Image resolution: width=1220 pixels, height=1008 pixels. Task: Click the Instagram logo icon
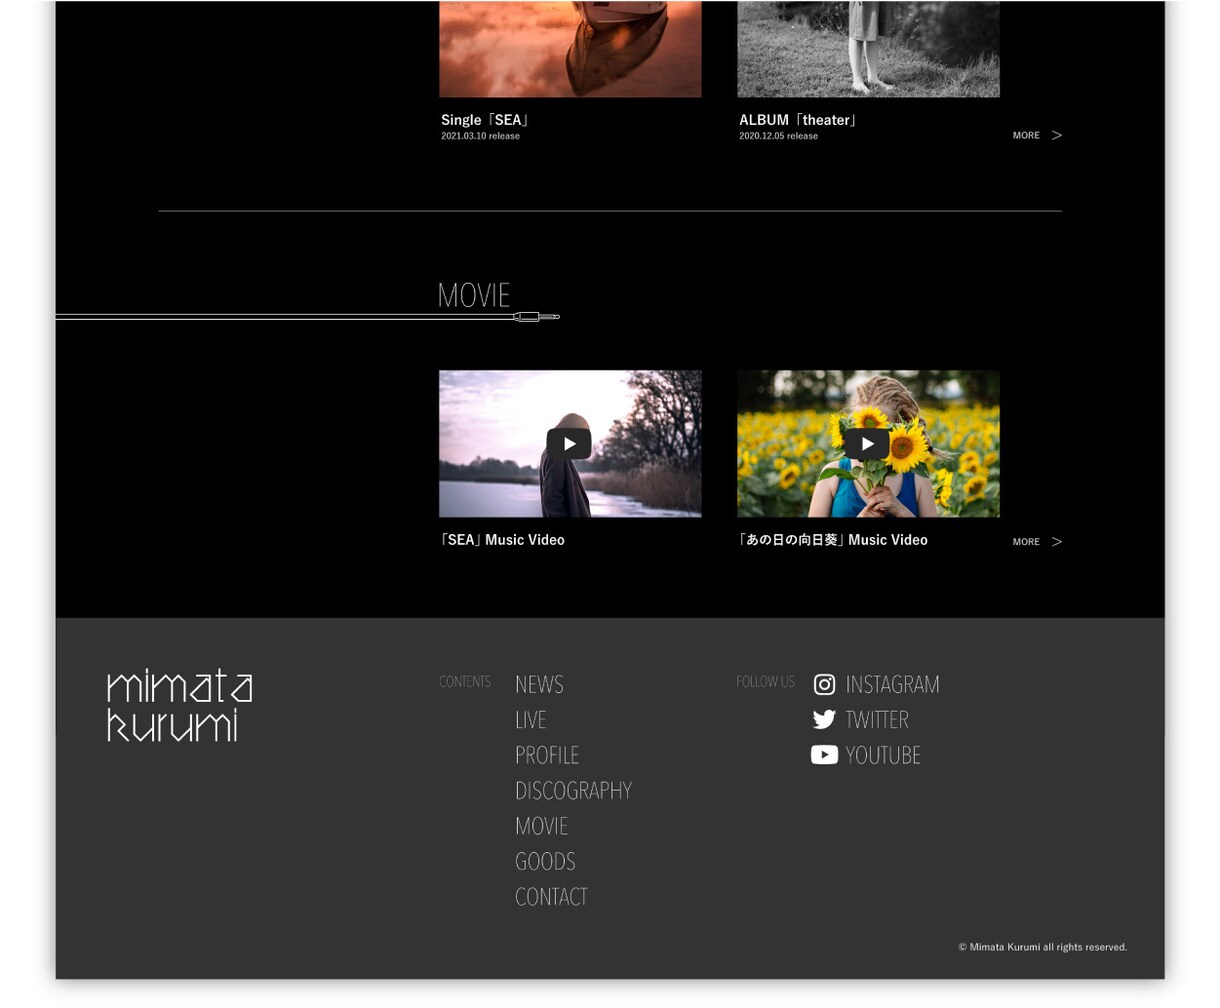[x=824, y=684]
